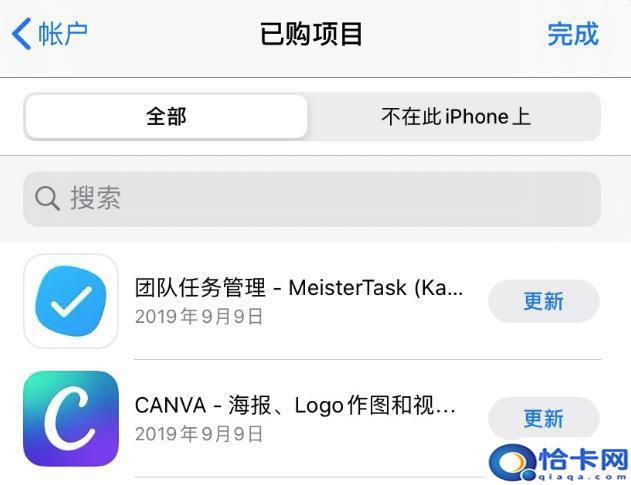Select the 全部 segment
The width and height of the screenshot is (631, 485).
(x=166, y=117)
